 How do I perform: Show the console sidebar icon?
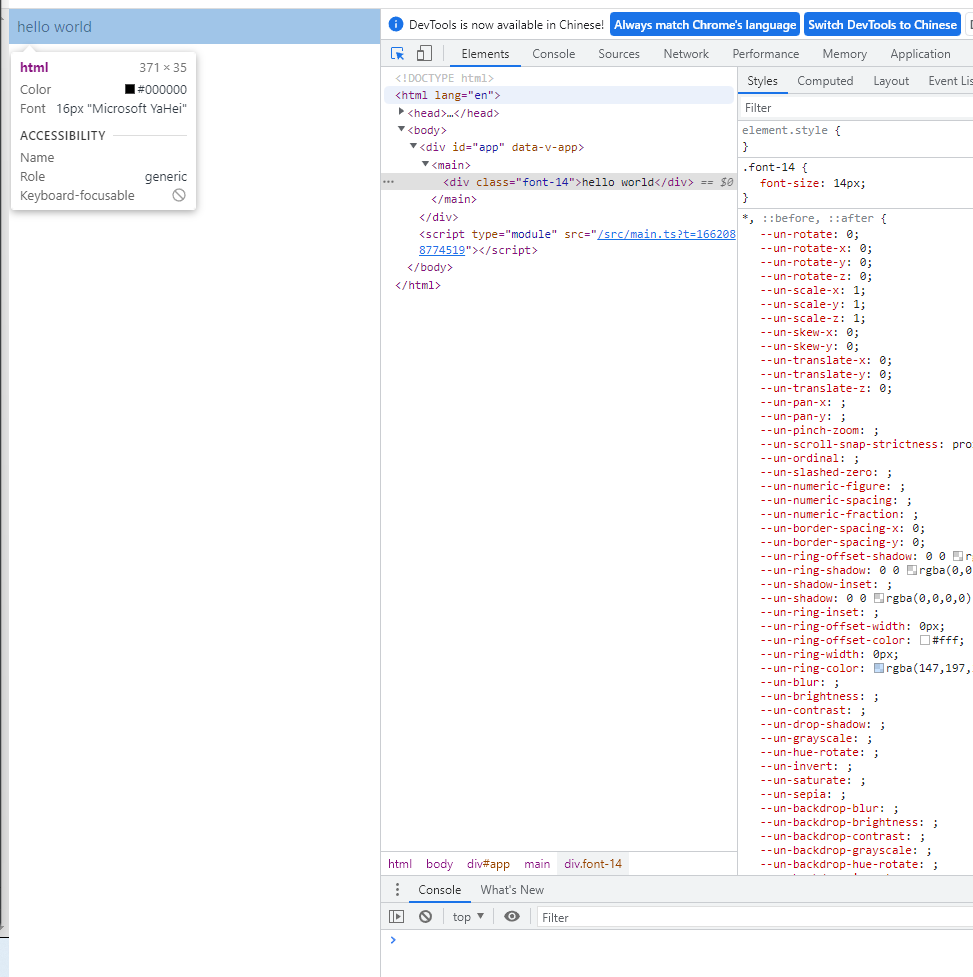pyautogui.click(x=396, y=916)
